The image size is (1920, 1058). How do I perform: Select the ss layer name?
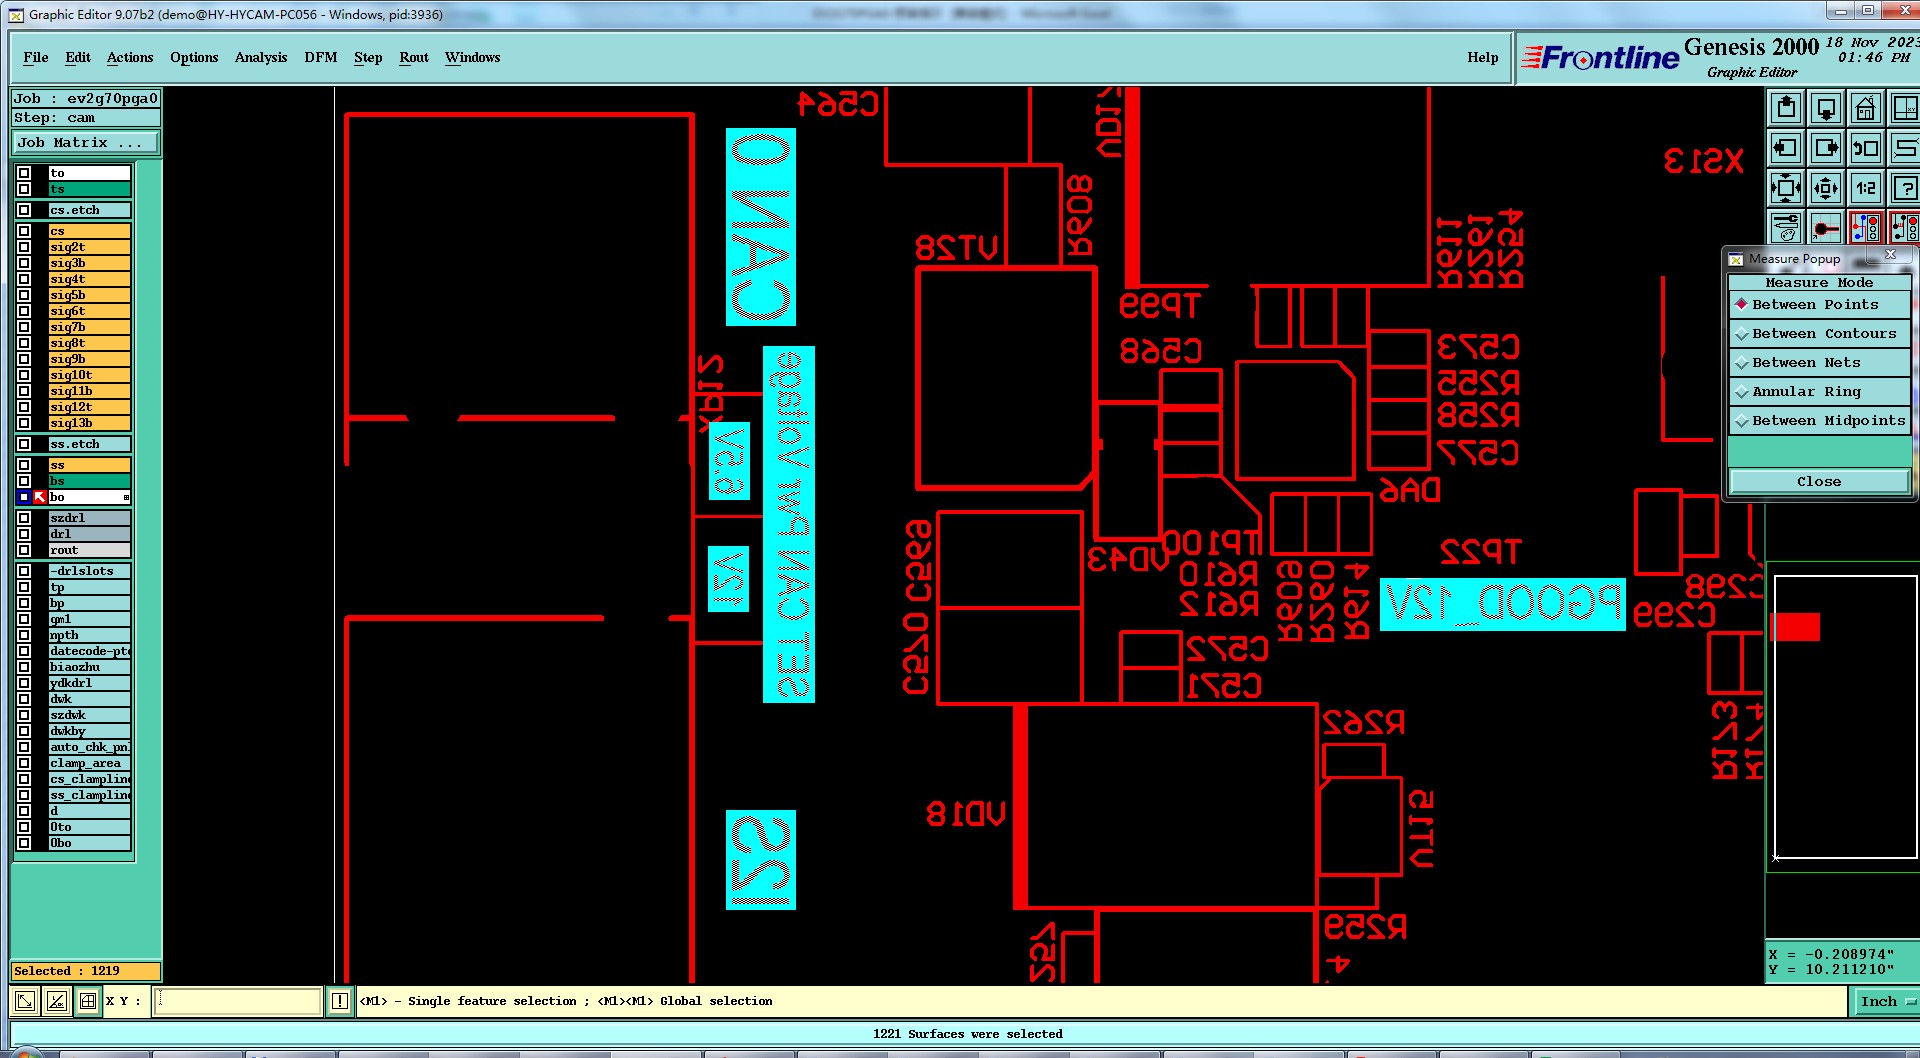point(89,465)
